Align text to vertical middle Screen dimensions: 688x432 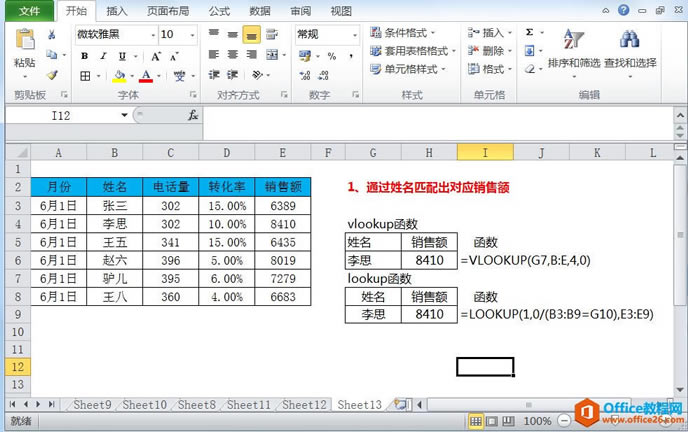tap(233, 34)
